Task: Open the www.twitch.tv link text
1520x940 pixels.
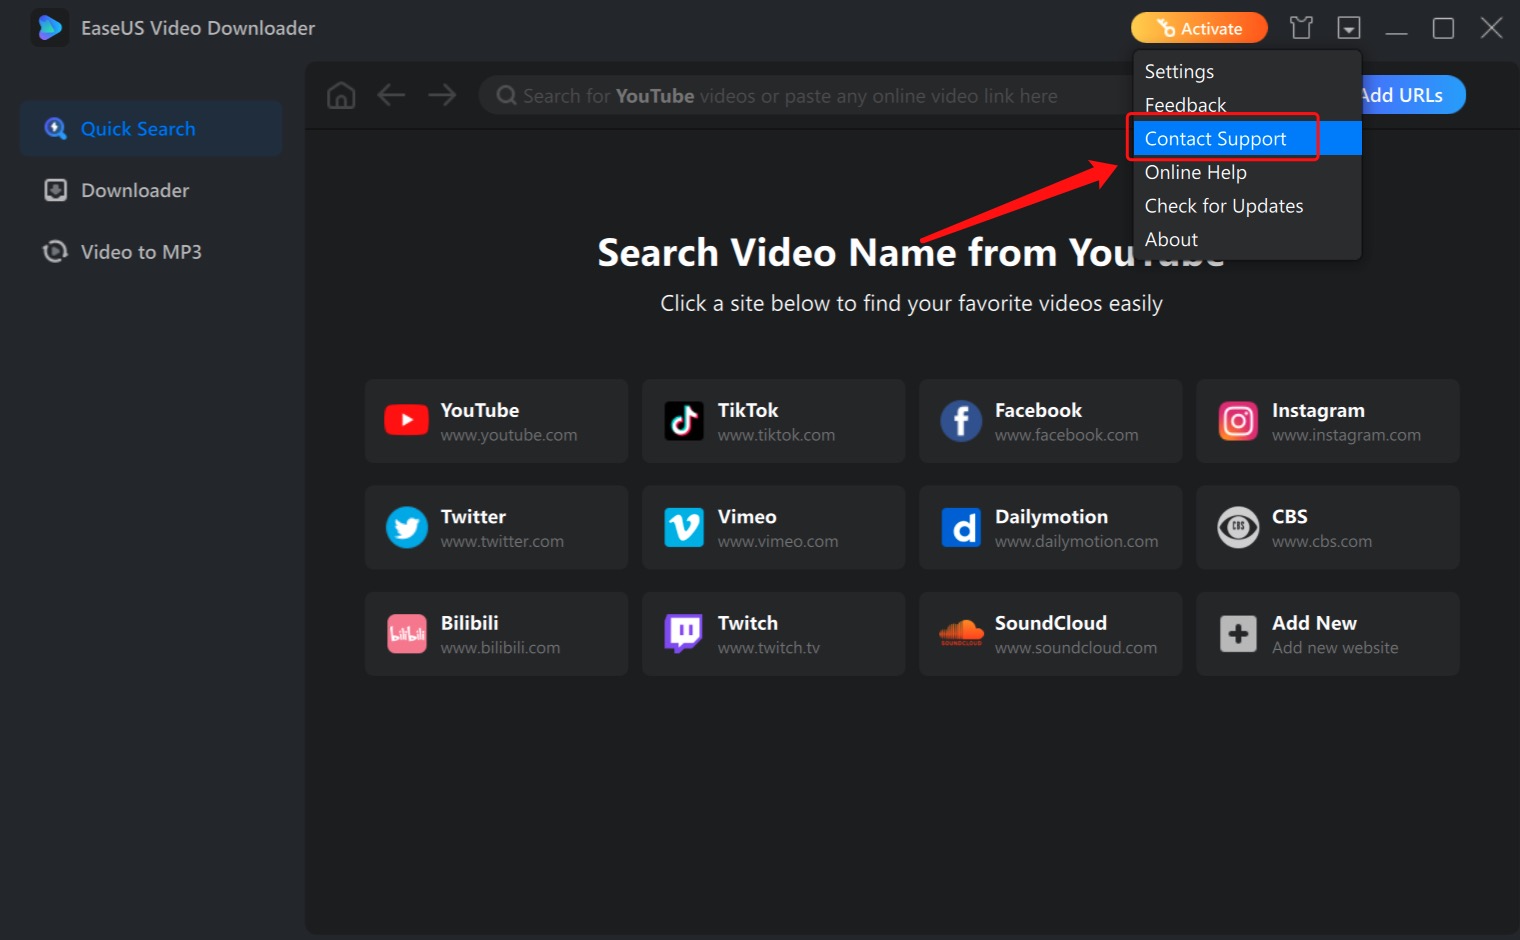Action: point(768,648)
